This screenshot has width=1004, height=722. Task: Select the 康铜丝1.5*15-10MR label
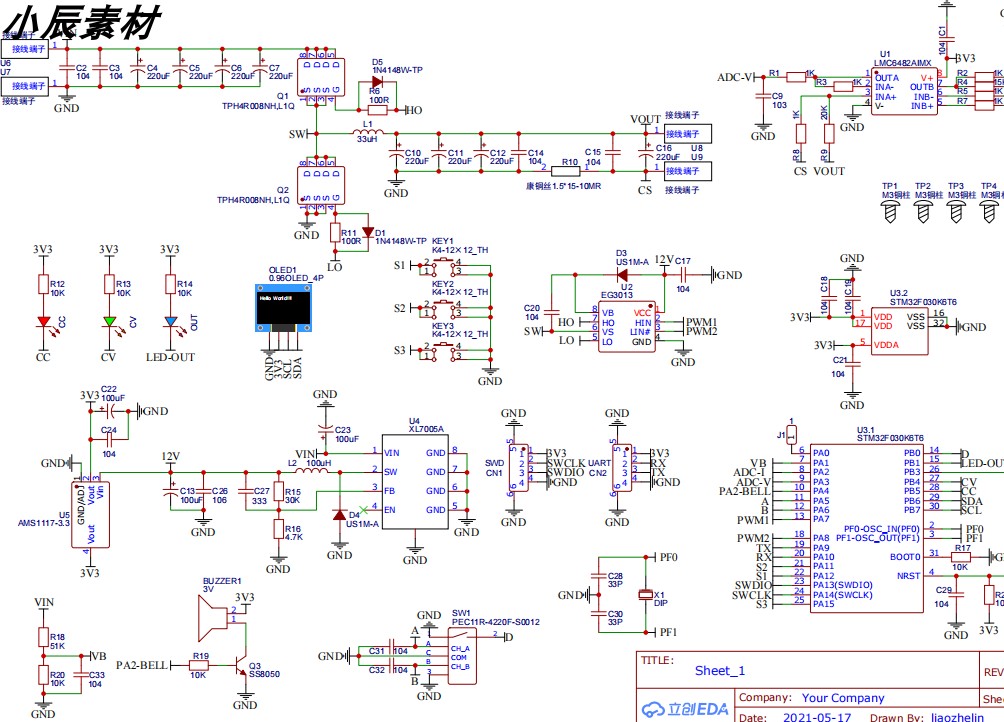click(x=563, y=186)
